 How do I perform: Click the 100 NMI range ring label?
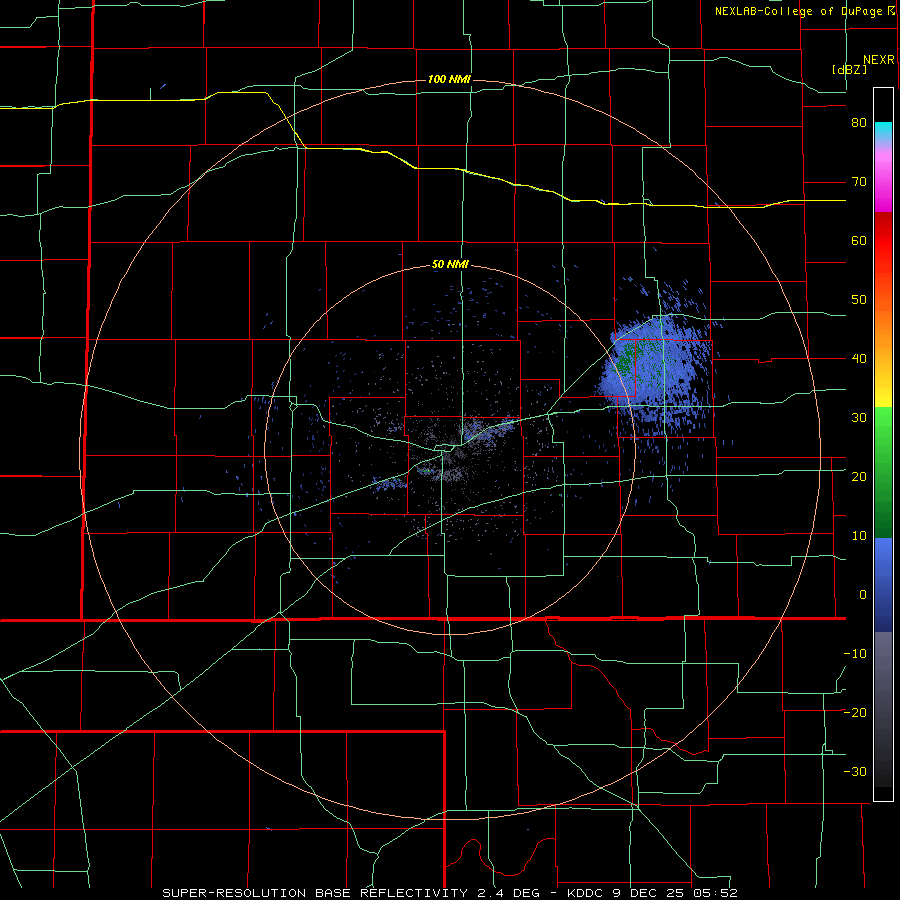(449, 79)
